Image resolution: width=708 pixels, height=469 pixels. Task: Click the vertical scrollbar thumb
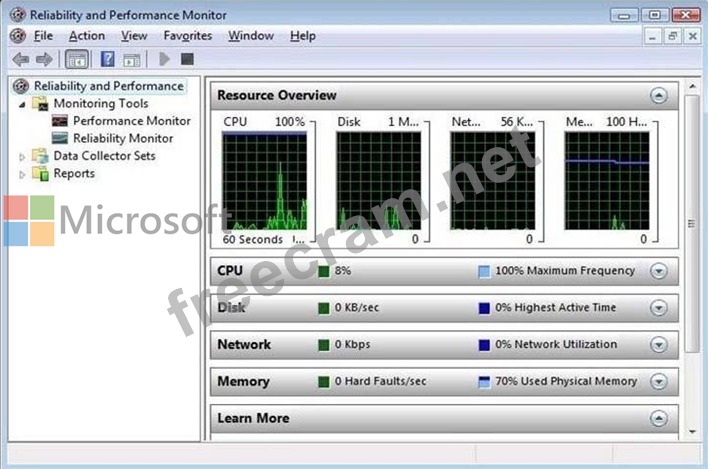[x=692, y=223]
